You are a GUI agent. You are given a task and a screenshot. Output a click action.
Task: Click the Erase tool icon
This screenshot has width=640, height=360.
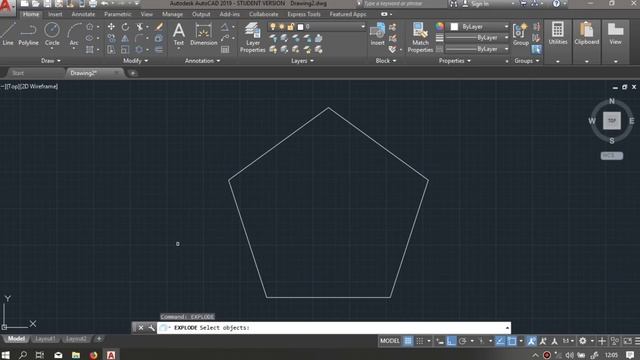coord(159,27)
